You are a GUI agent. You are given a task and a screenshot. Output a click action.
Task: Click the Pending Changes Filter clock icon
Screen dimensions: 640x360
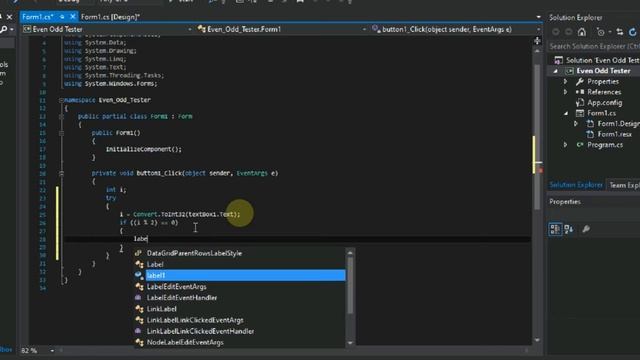[600, 32]
